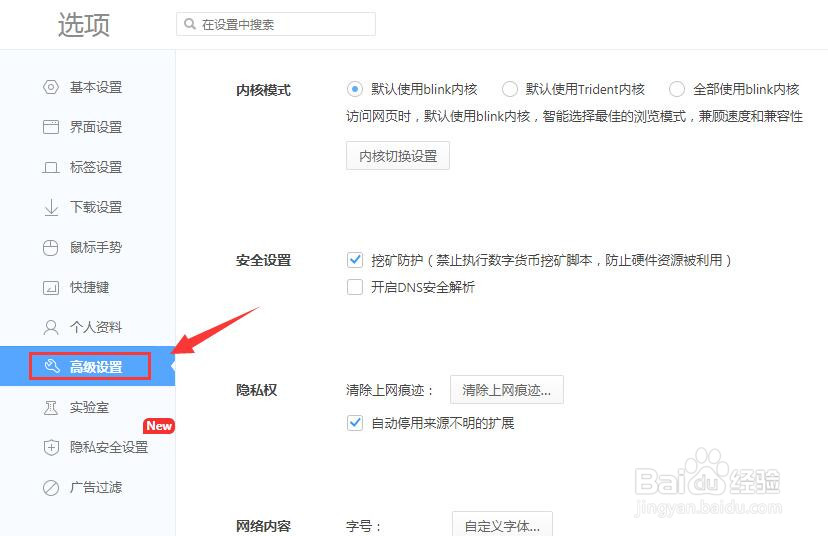The width and height of the screenshot is (828, 536).
Task: Open 隐私安全设置 section
Action: pos(88,448)
